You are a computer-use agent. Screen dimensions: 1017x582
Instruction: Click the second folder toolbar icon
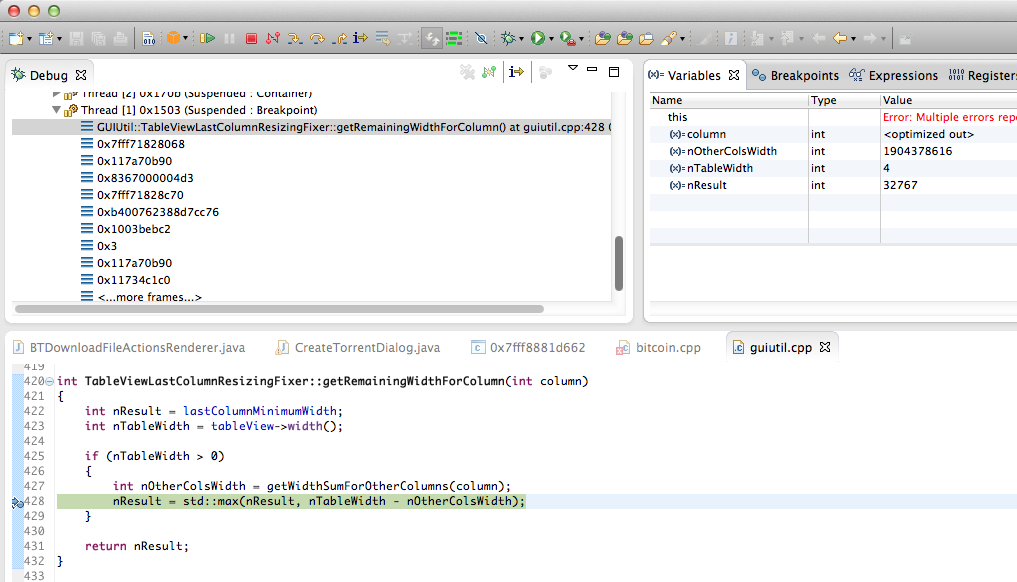coord(625,39)
